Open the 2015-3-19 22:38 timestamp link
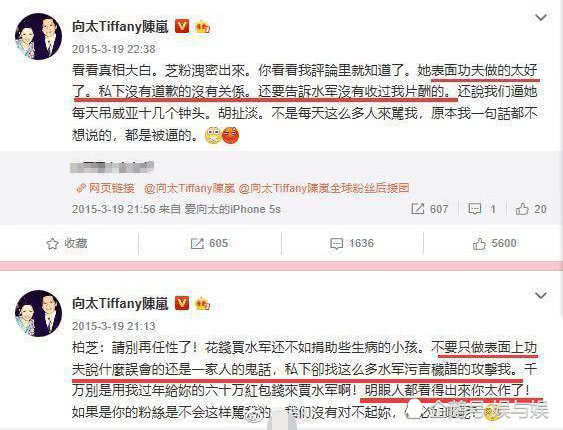 coord(113,49)
